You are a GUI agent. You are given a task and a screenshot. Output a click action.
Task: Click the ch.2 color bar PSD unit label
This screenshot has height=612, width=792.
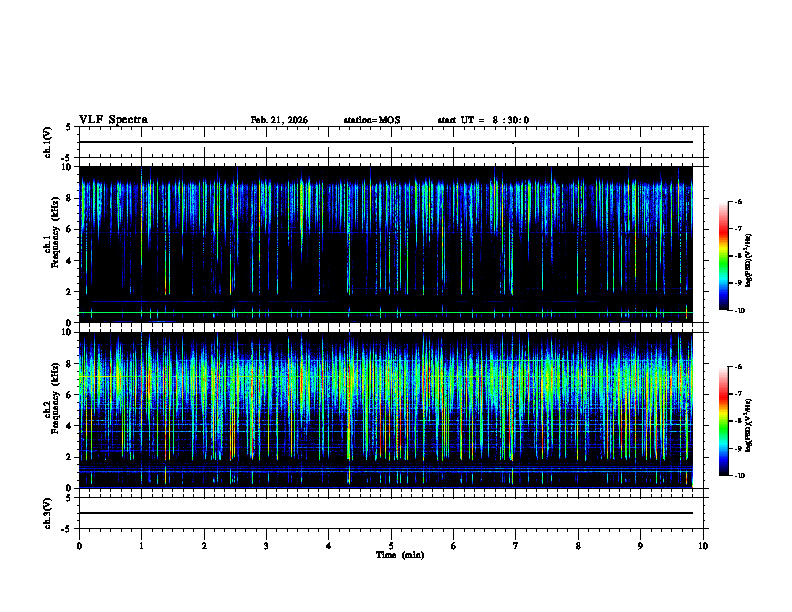749,426
